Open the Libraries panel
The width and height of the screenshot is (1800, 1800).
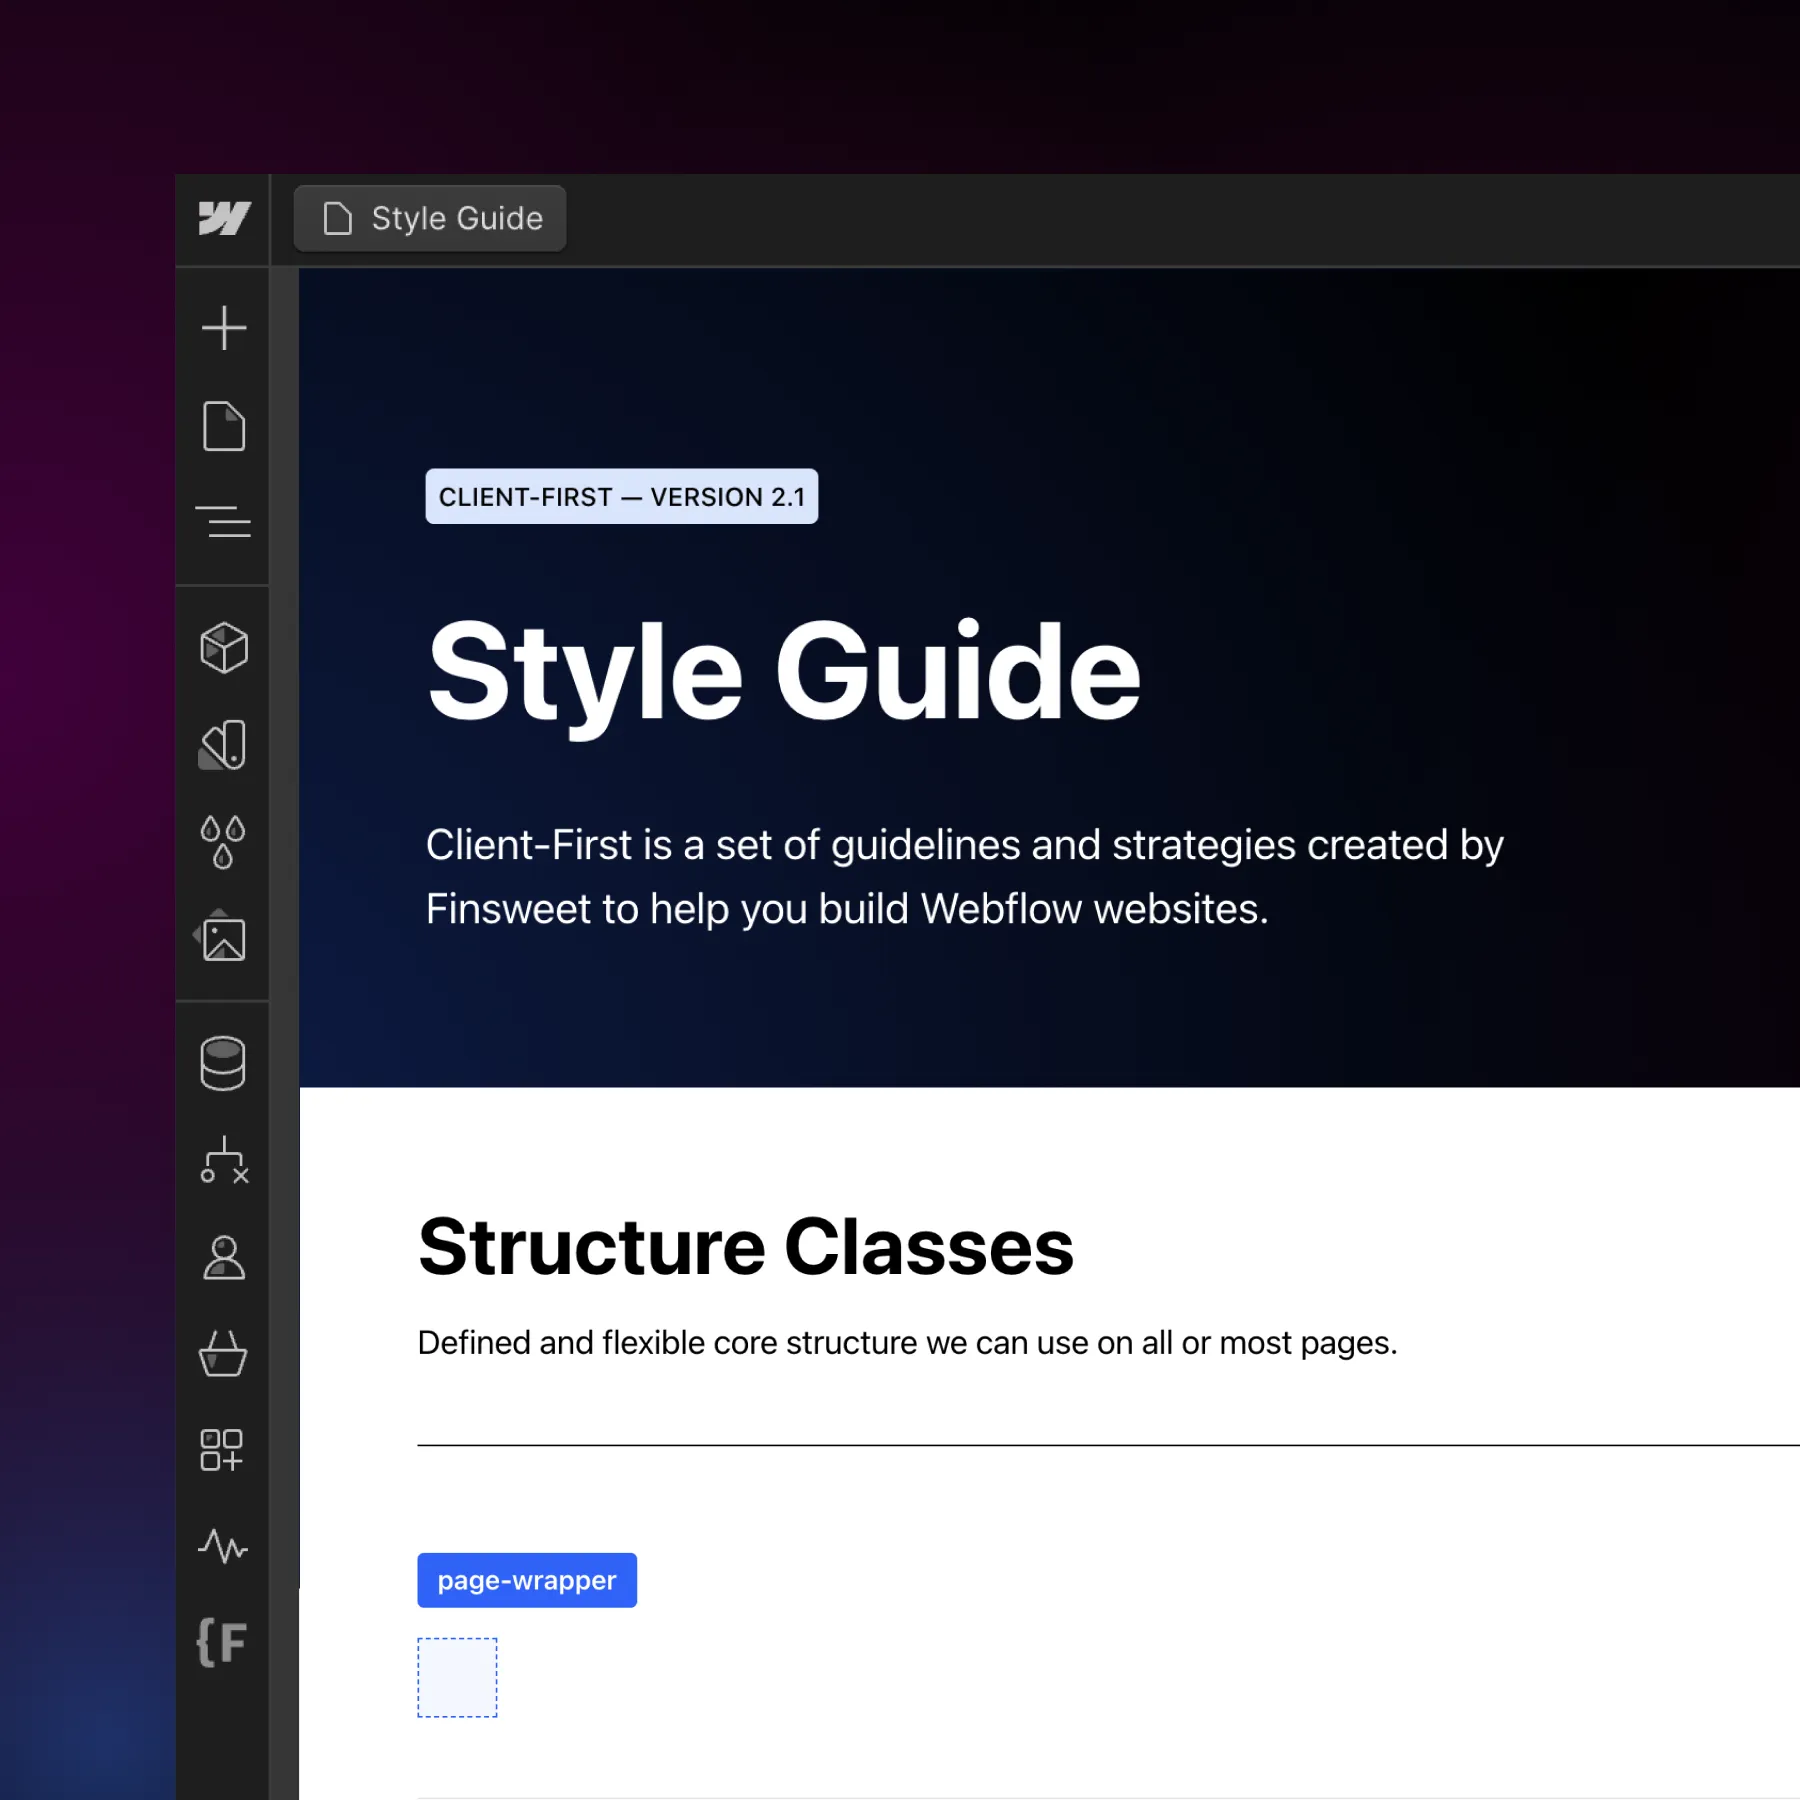pos(224,744)
